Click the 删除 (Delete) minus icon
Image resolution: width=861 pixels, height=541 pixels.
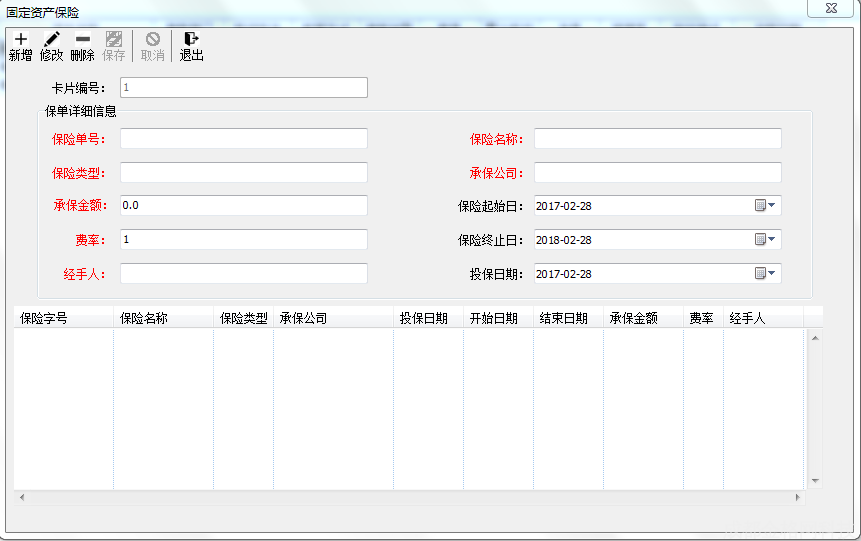(83, 40)
